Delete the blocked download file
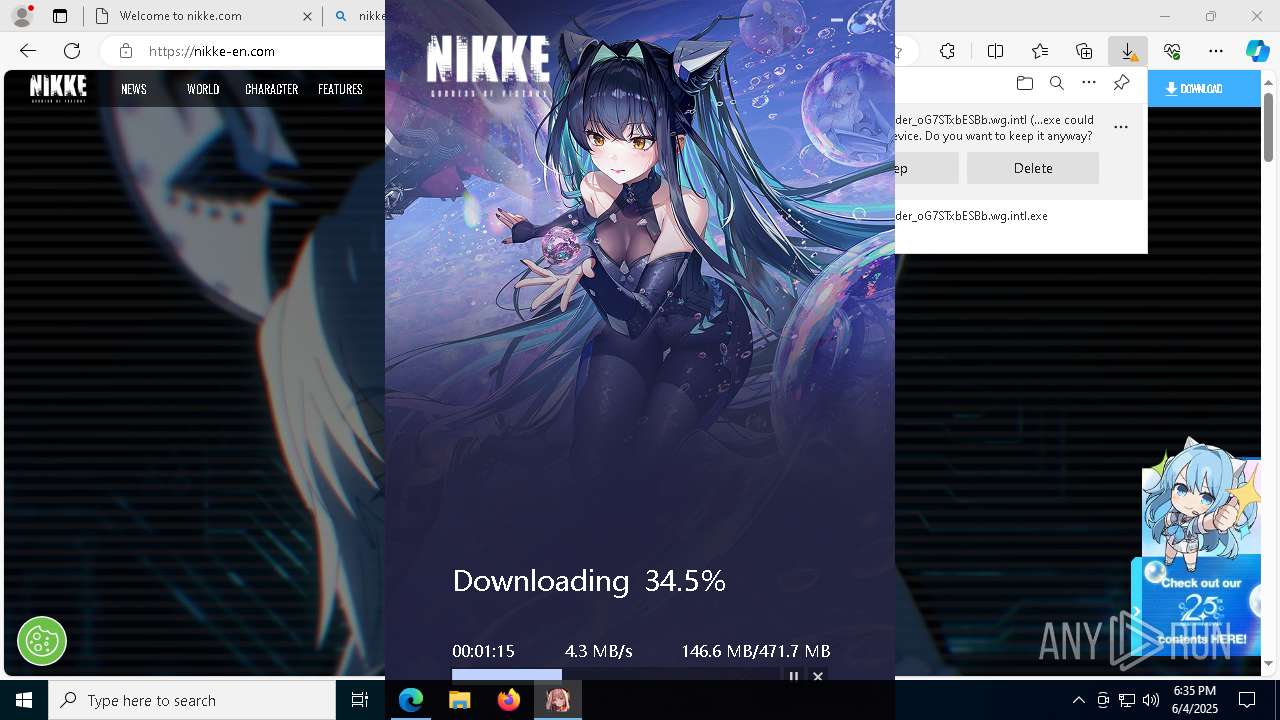The width and height of the screenshot is (1280, 720). (1033, 168)
